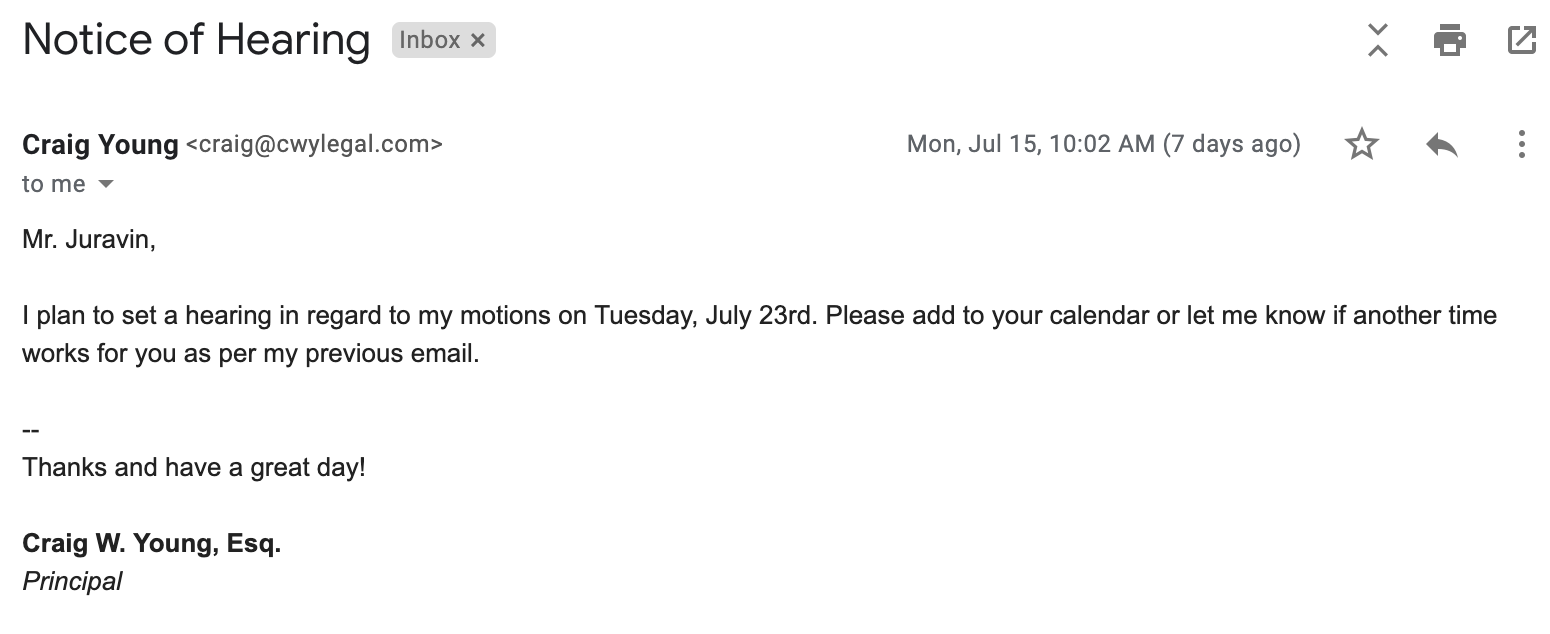
Task: Click the "Mr. Juravin," greeting line
Action: click(89, 240)
